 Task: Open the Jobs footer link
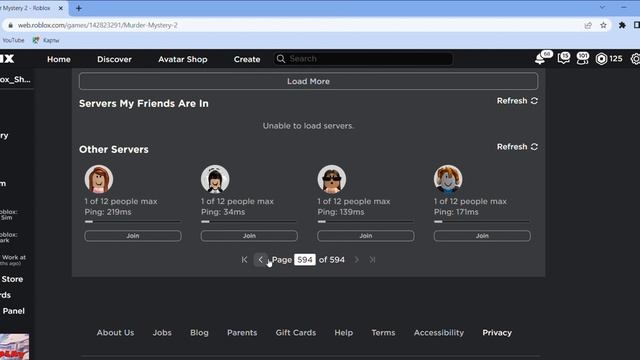pos(162,333)
